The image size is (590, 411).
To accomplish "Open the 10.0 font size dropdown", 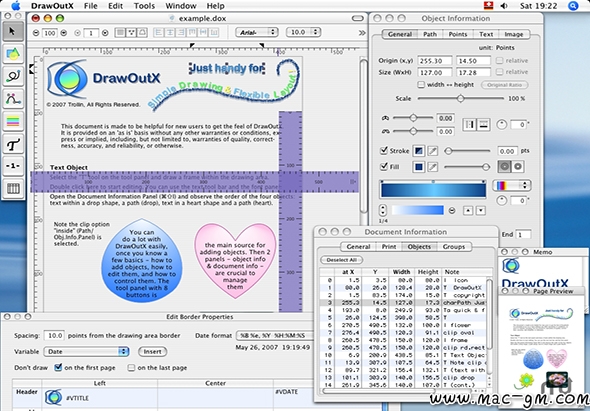I will pyautogui.click(x=303, y=32).
